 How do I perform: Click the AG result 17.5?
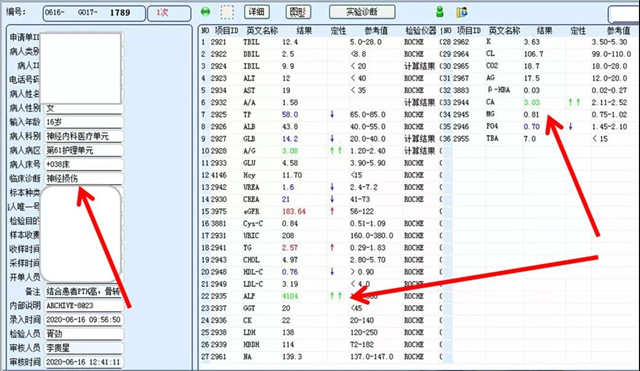click(x=532, y=78)
